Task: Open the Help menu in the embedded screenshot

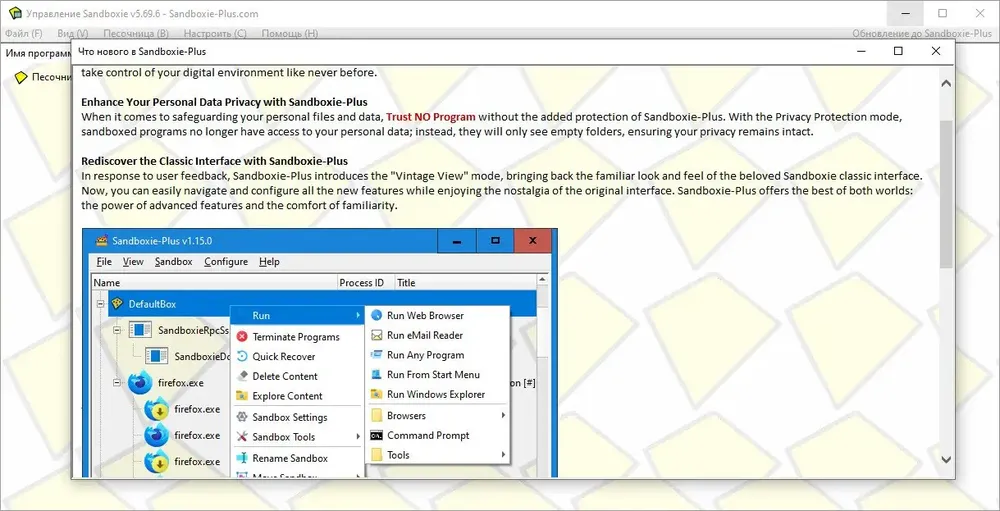Action: [269, 262]
